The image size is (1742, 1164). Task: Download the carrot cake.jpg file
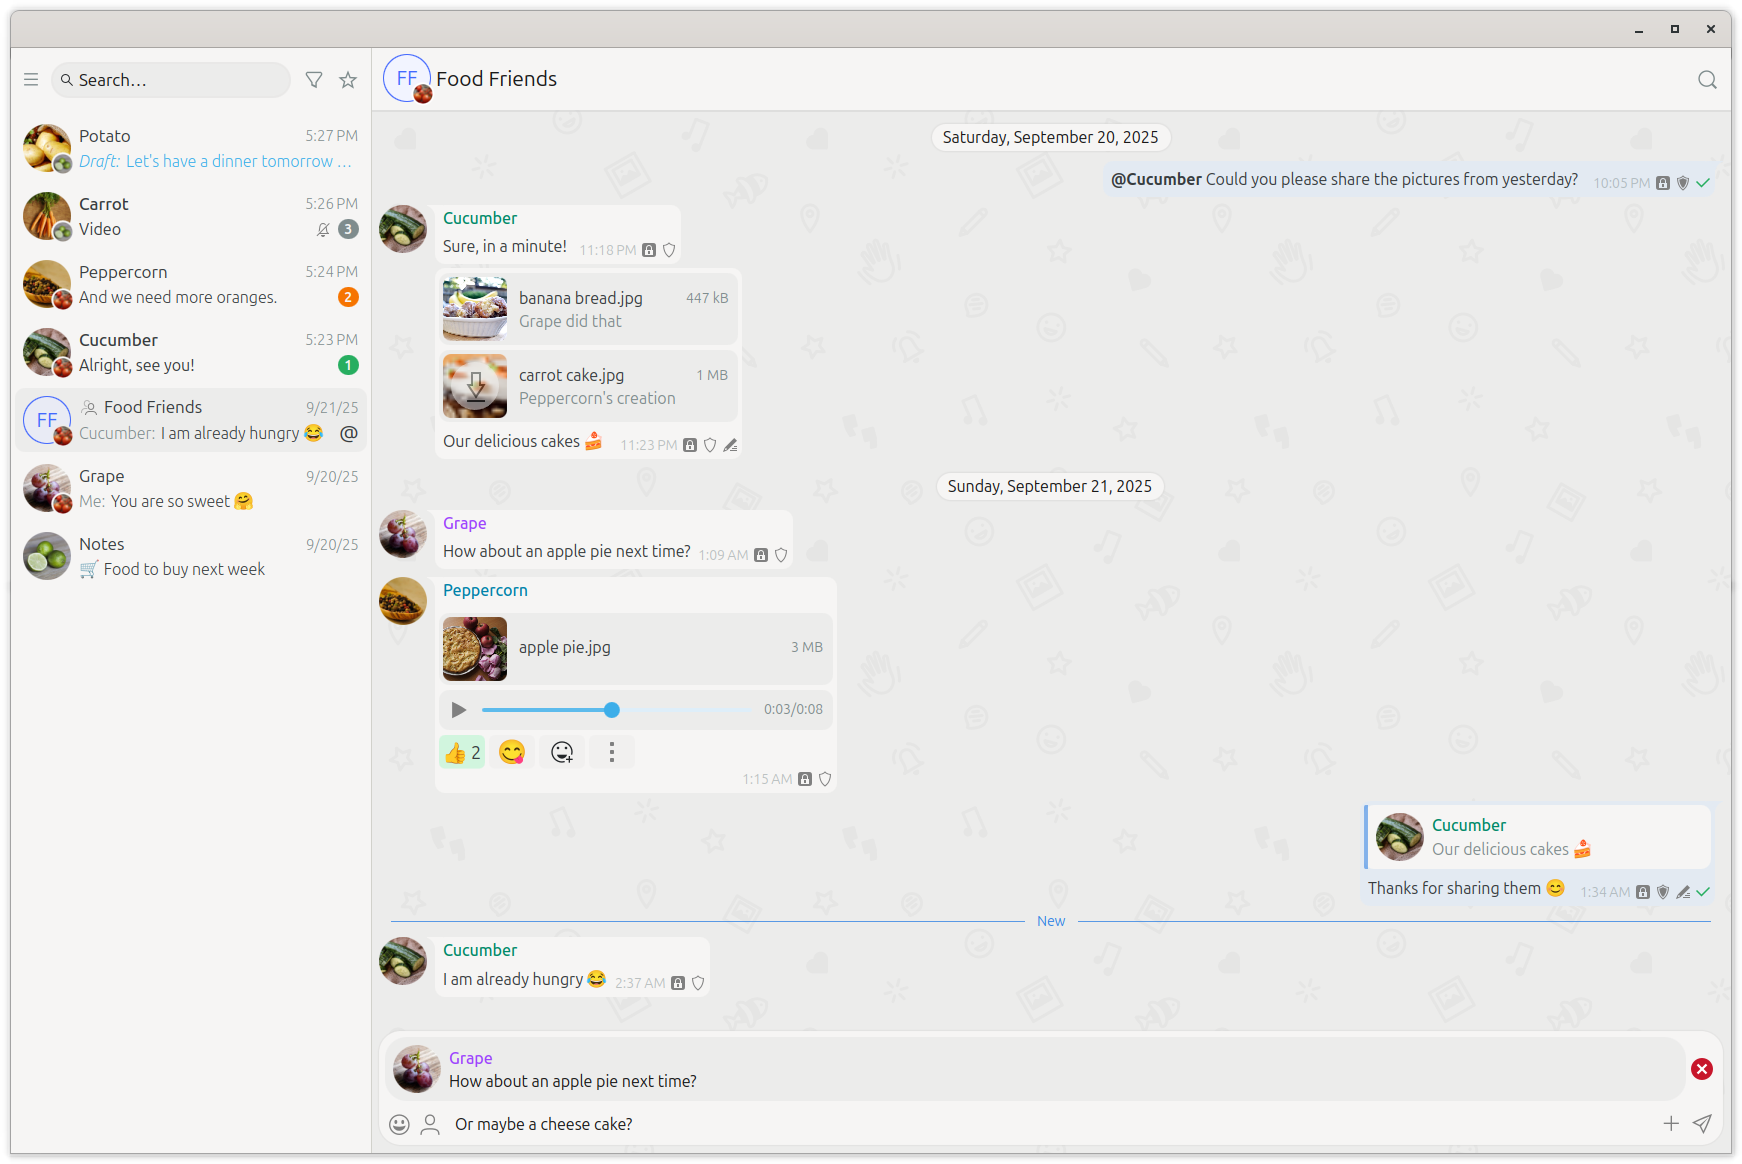[x=475, y=386]
